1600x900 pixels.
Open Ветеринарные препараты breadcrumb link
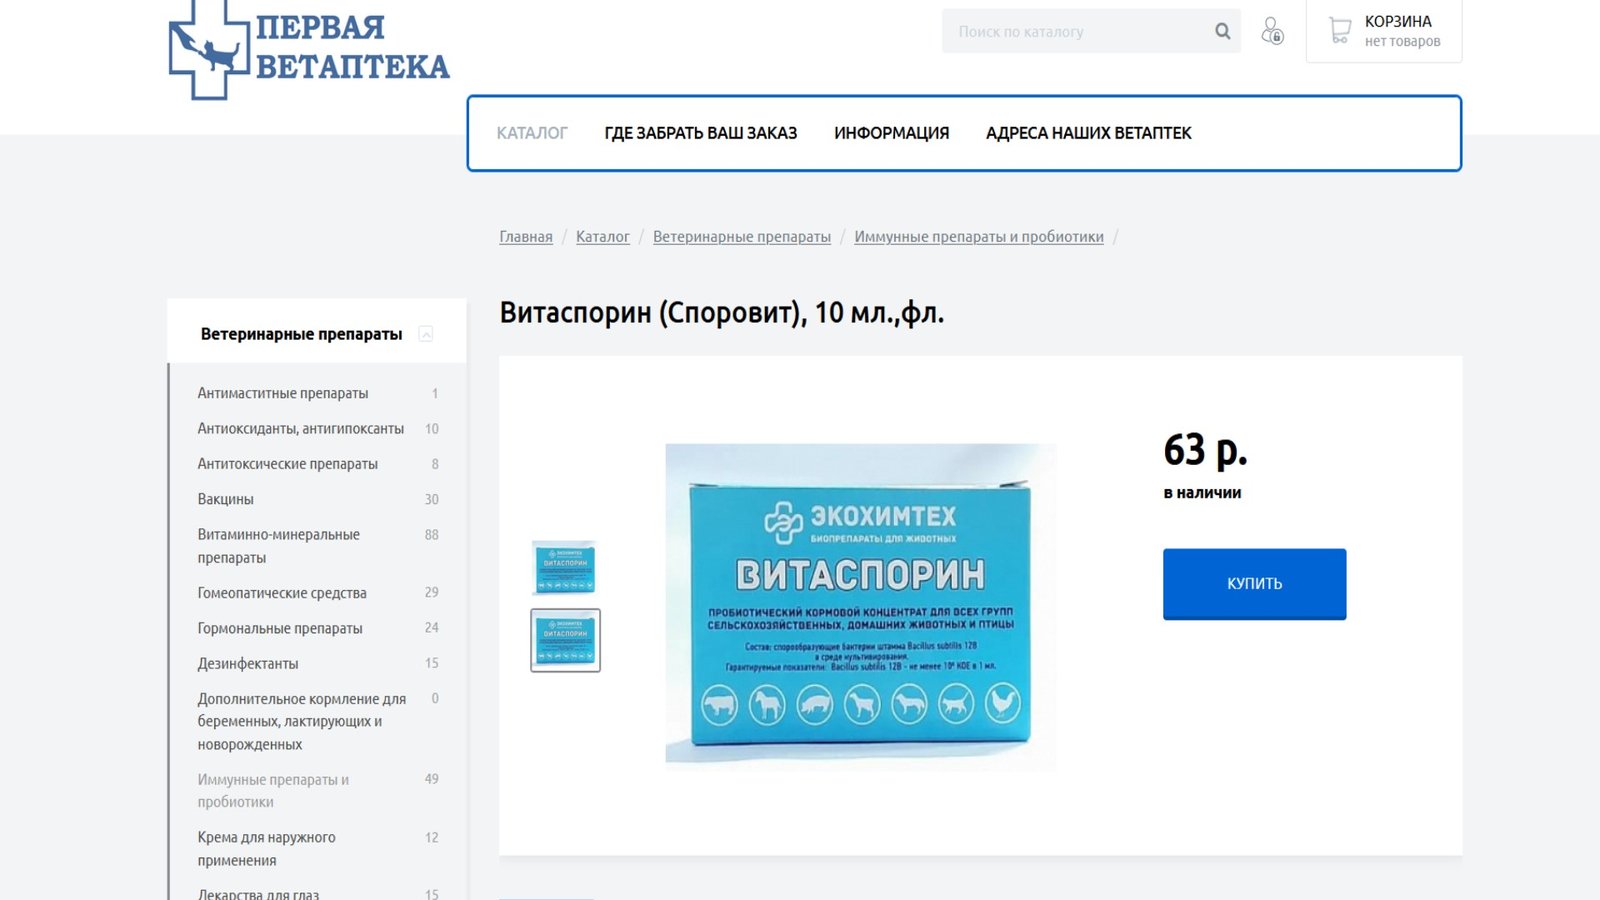pos(742,237)
